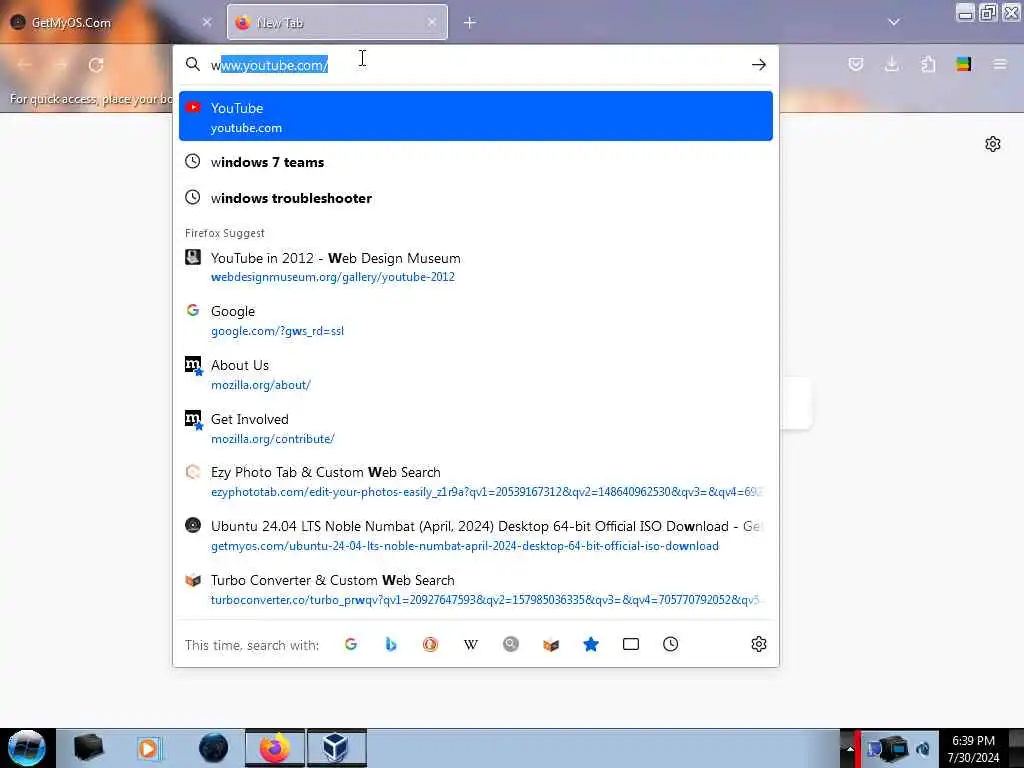Switch to the GetMyOS.Com tab
The height and width of the screenshot is (768, 1024).
click(x=111, y=22)
